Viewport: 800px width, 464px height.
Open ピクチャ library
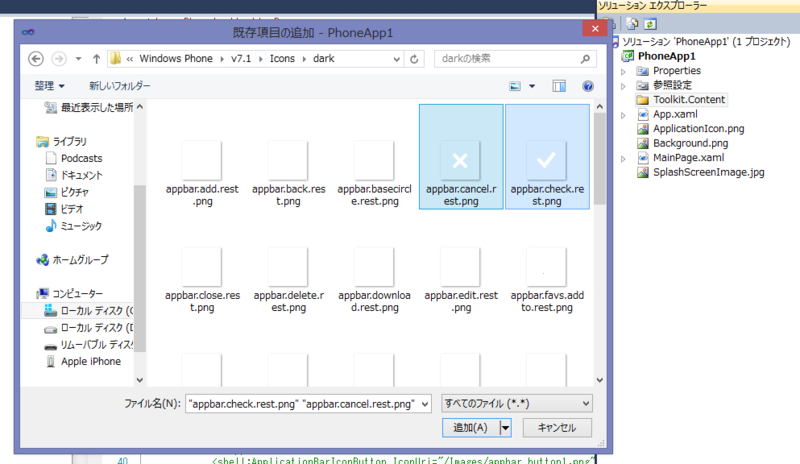(66, 192)
